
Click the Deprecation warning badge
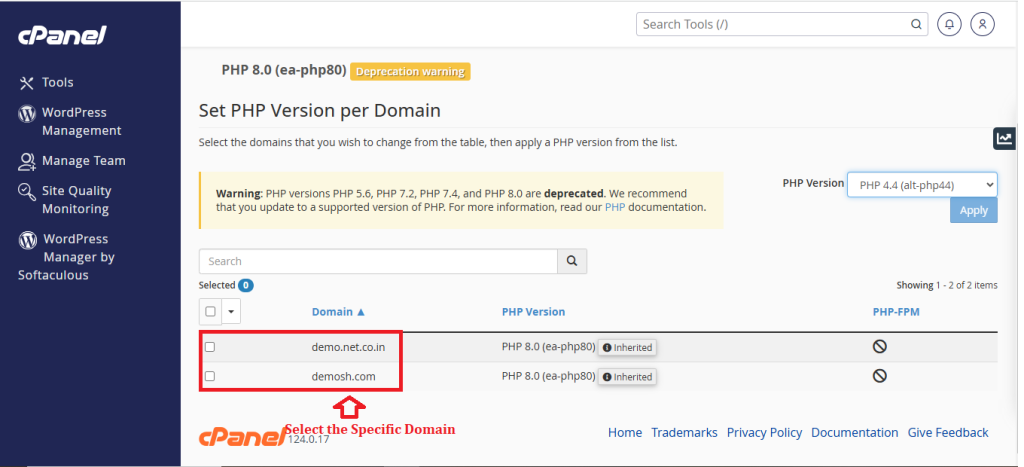point(410,72)
